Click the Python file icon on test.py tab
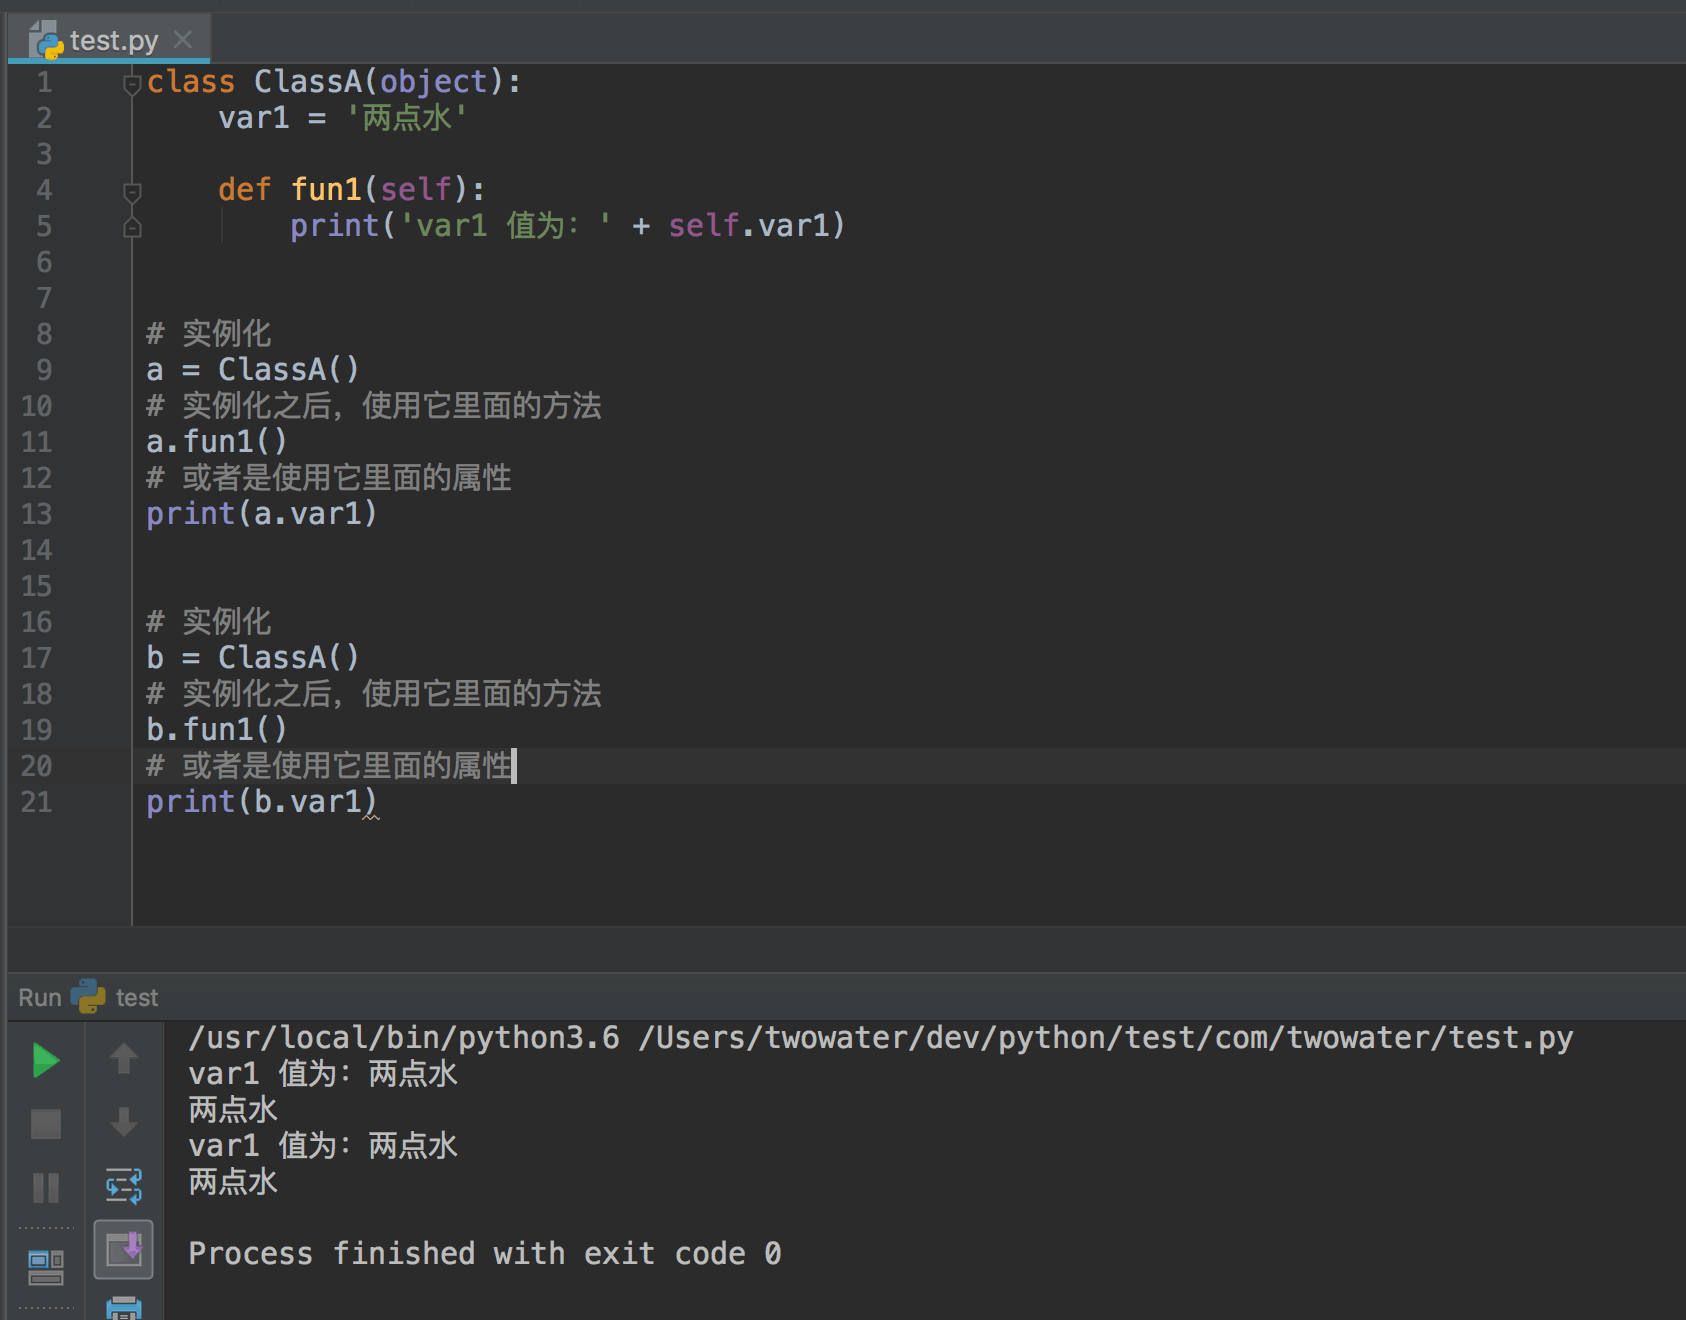The width and height of the screenshot is (1686, 1320). coord(46,41)
